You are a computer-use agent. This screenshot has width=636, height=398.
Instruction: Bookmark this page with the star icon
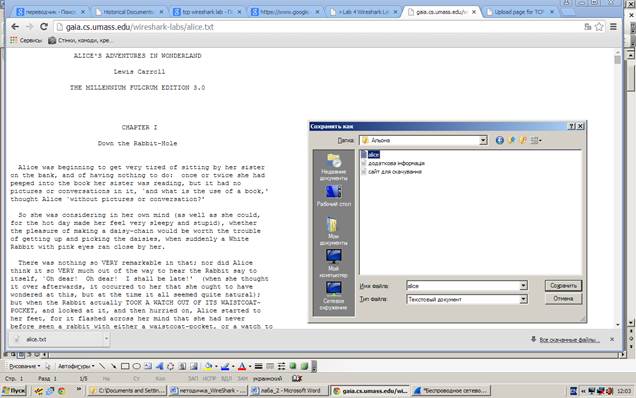click(599, 27)
